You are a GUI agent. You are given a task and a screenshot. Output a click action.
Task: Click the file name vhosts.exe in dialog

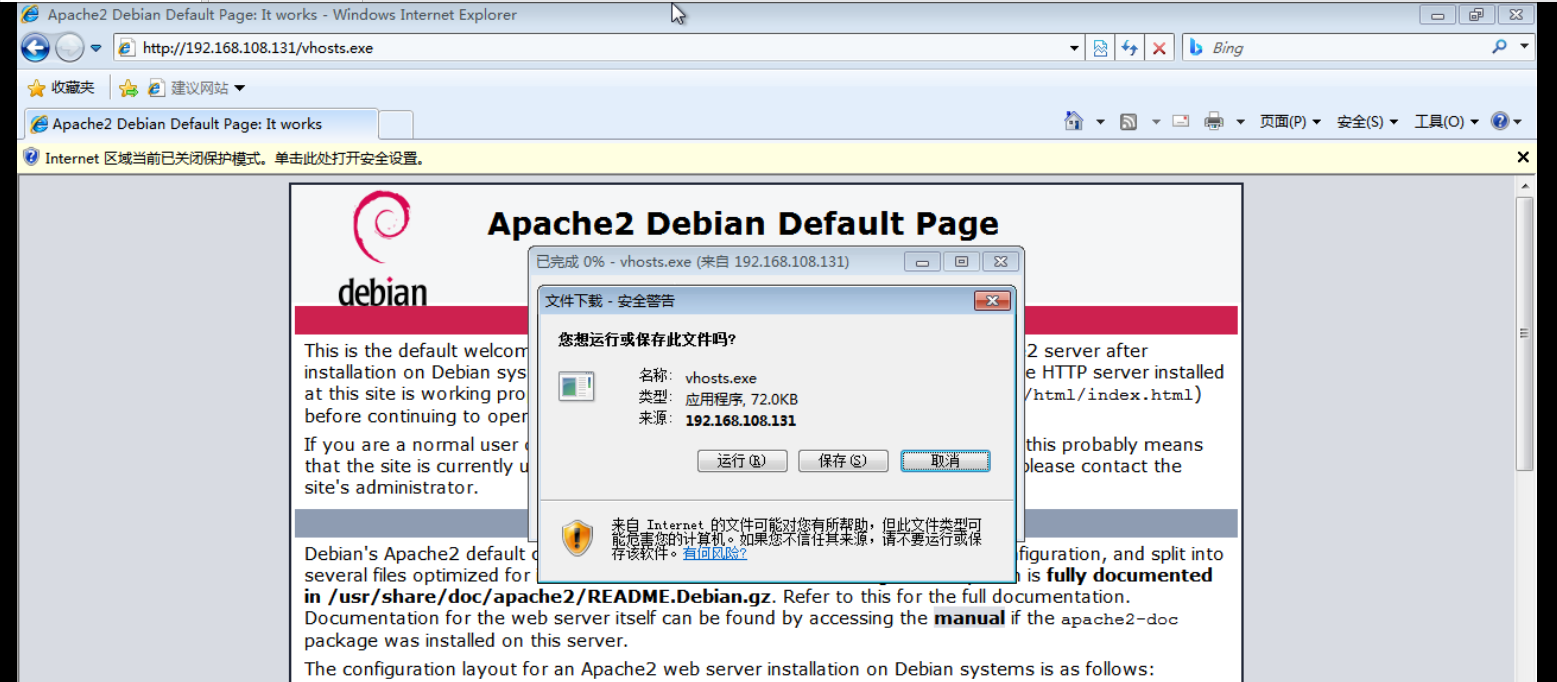[x=721, y=378]
